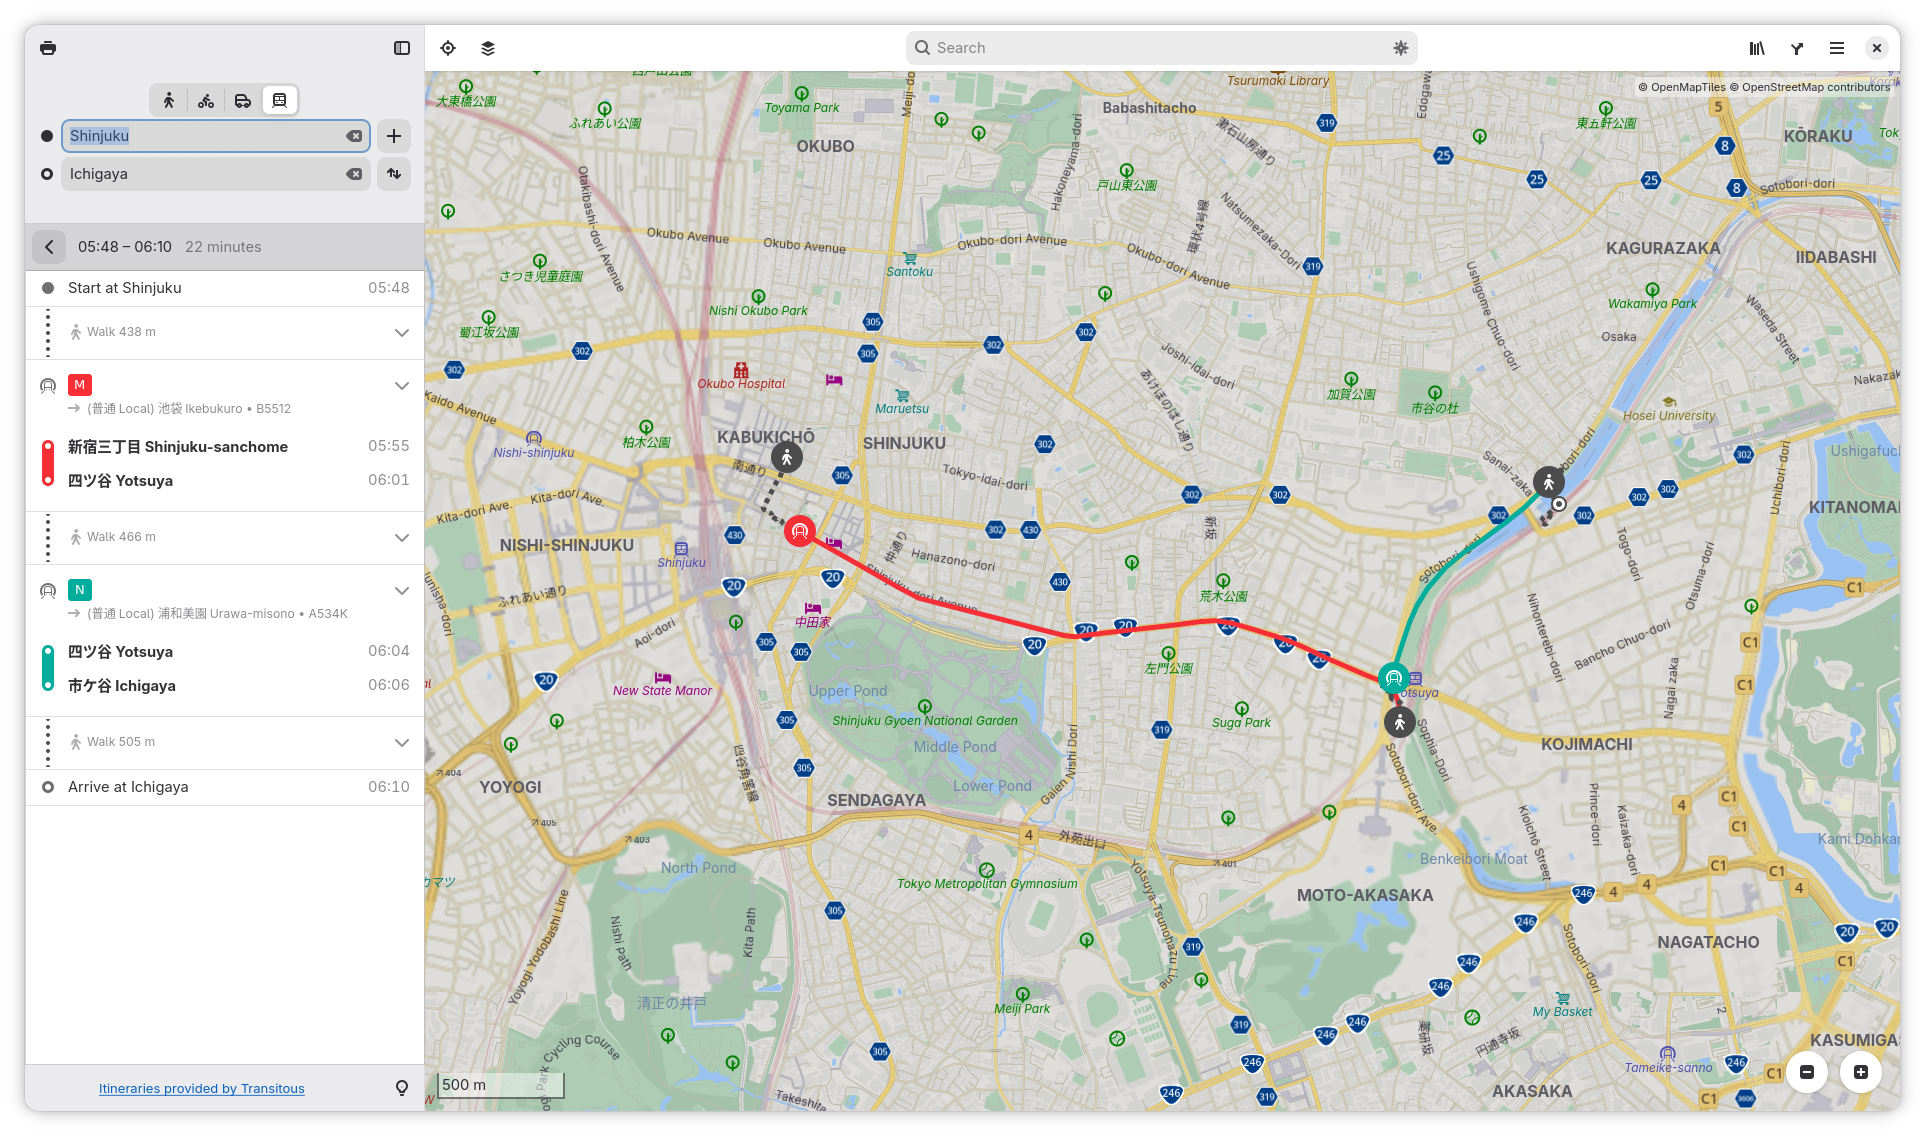Reverse the route start and destination

point(394,174)
